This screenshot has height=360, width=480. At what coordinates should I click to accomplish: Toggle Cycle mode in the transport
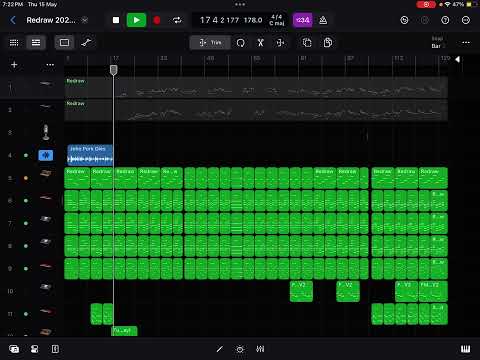(x=177, y=20)
